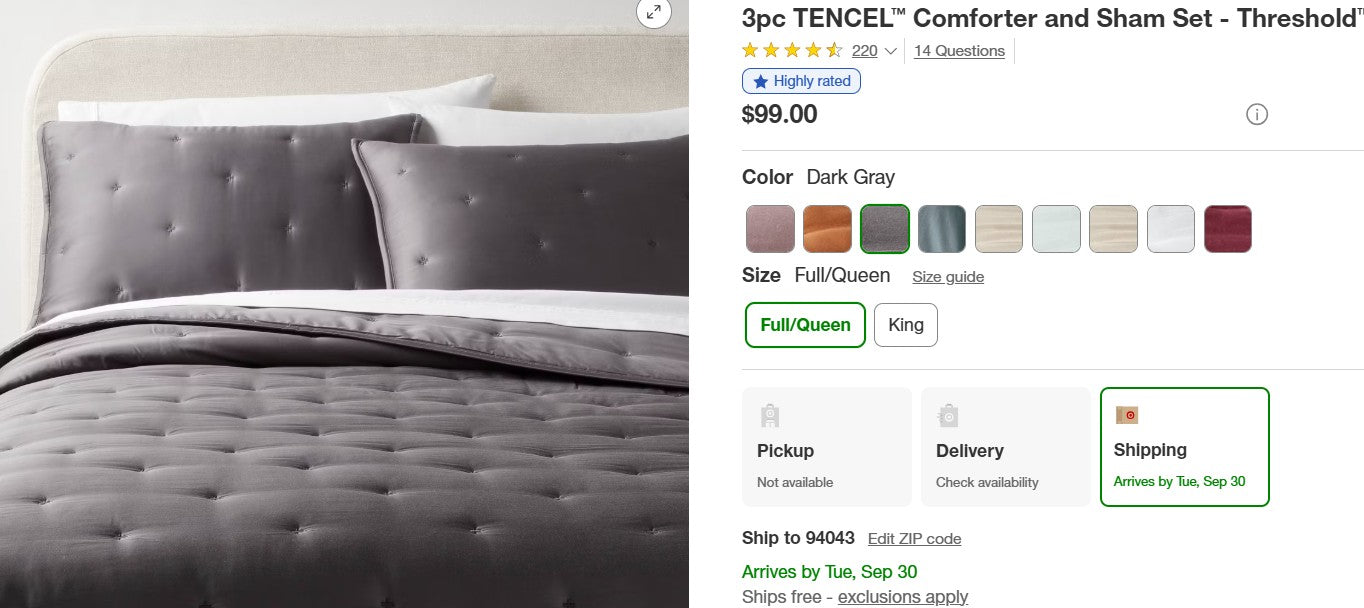
Task: Click the 220 reviews count link
Action: pyautogui.click(x=864, y=50)
